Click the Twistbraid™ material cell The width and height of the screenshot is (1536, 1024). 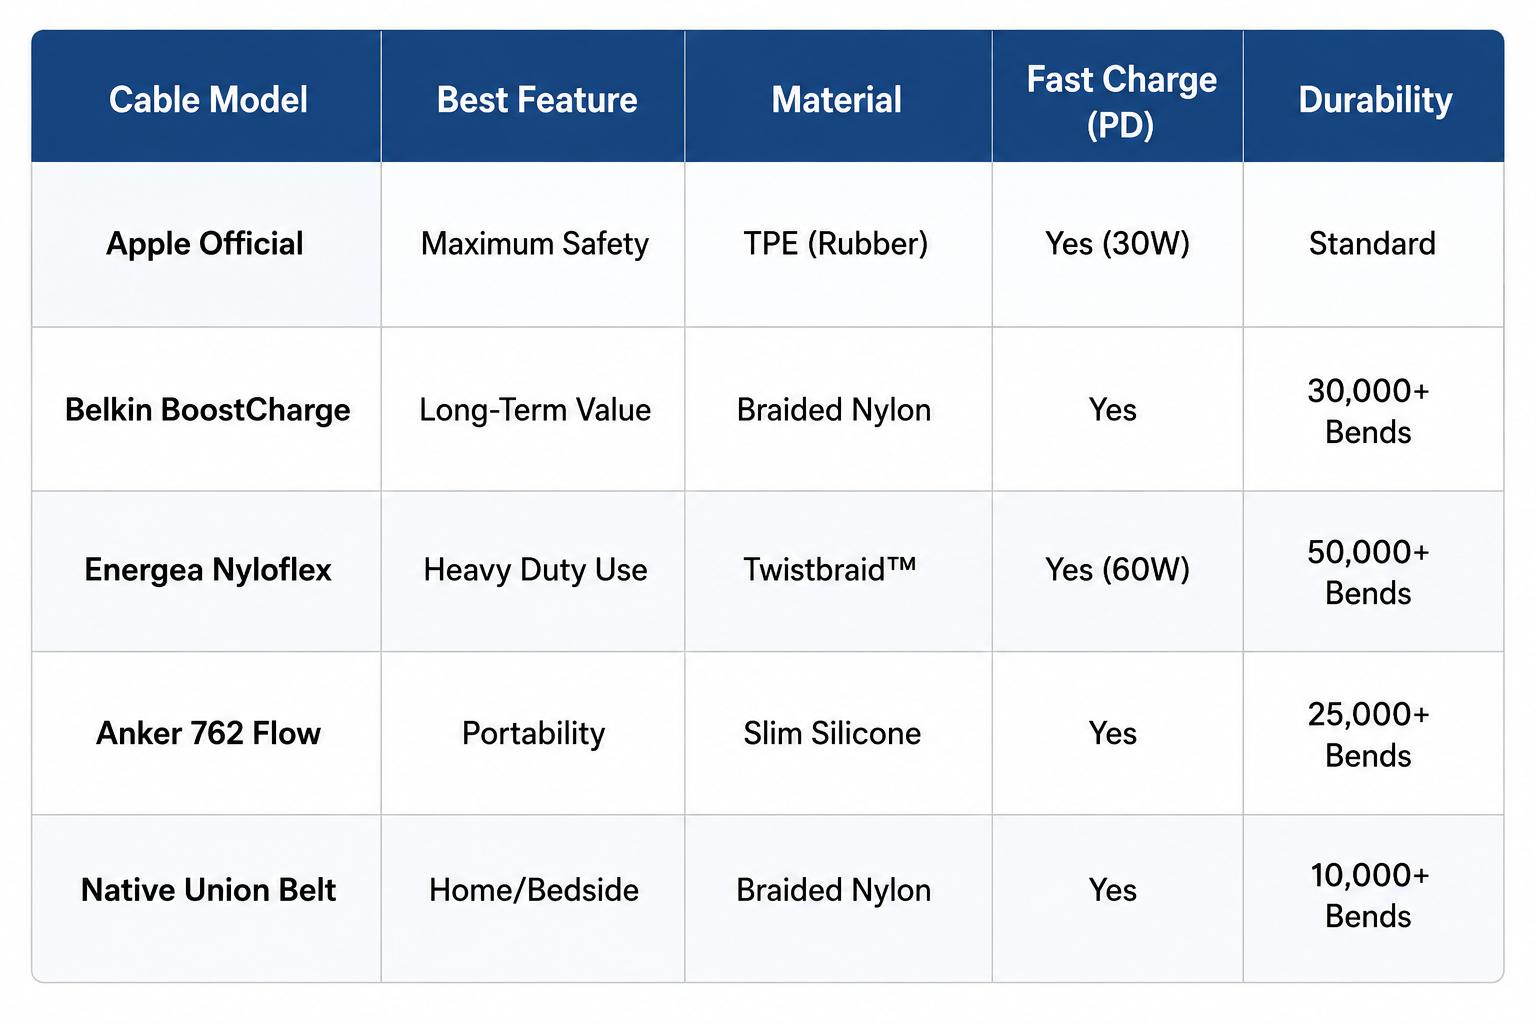click(838, 570)
